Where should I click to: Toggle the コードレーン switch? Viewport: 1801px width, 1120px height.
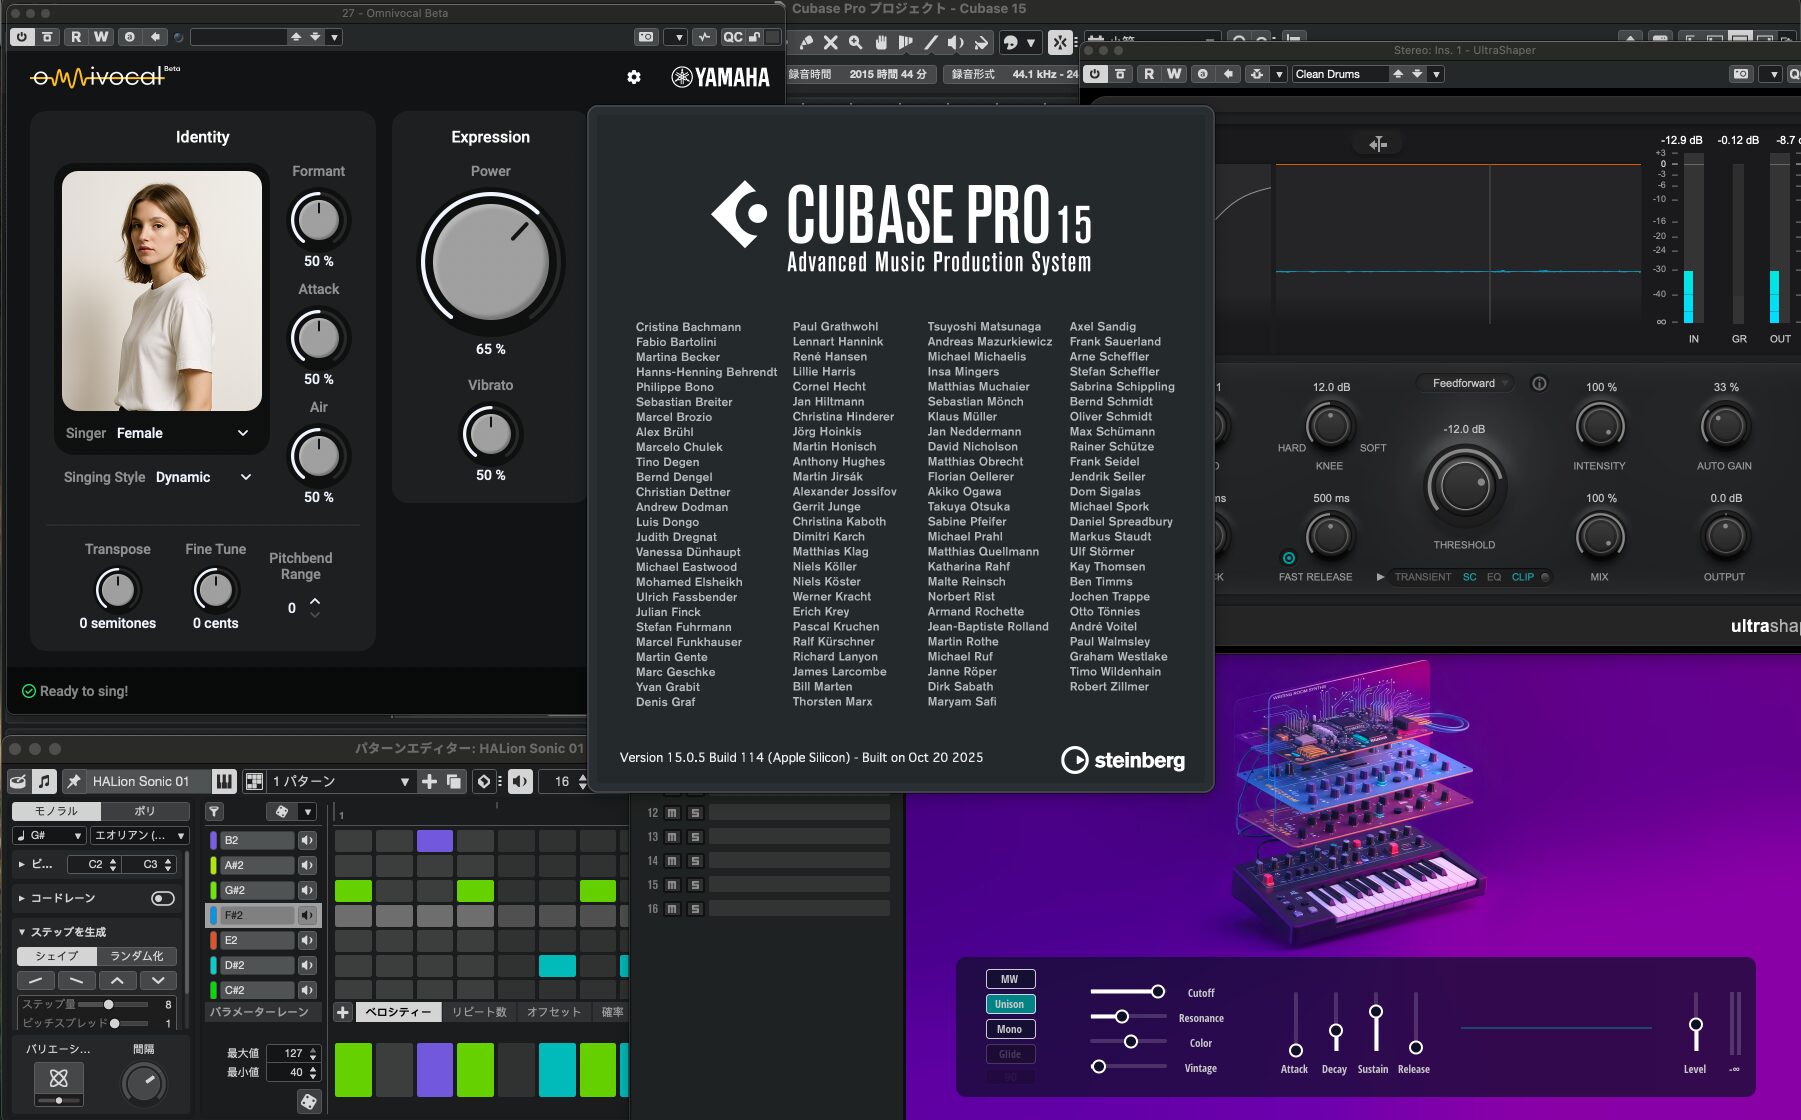[x=162, y=898]
